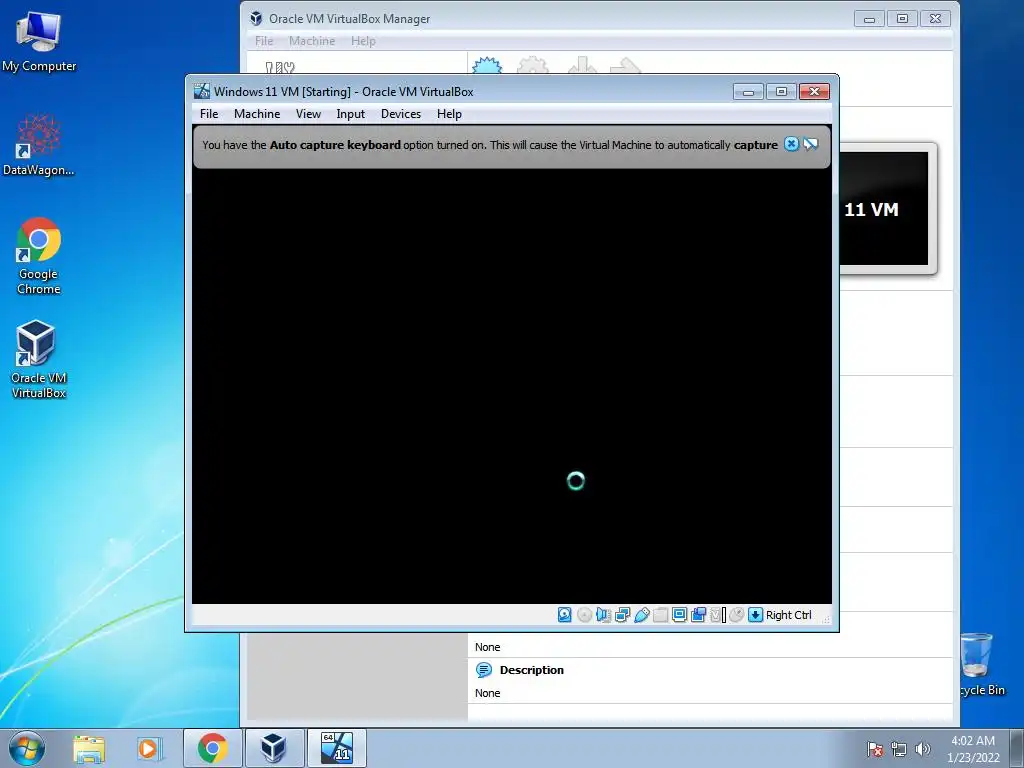This screenshot has height=768, width=1024.
Task: Close the Windows 11 VM window
Action: click(814, 91)
